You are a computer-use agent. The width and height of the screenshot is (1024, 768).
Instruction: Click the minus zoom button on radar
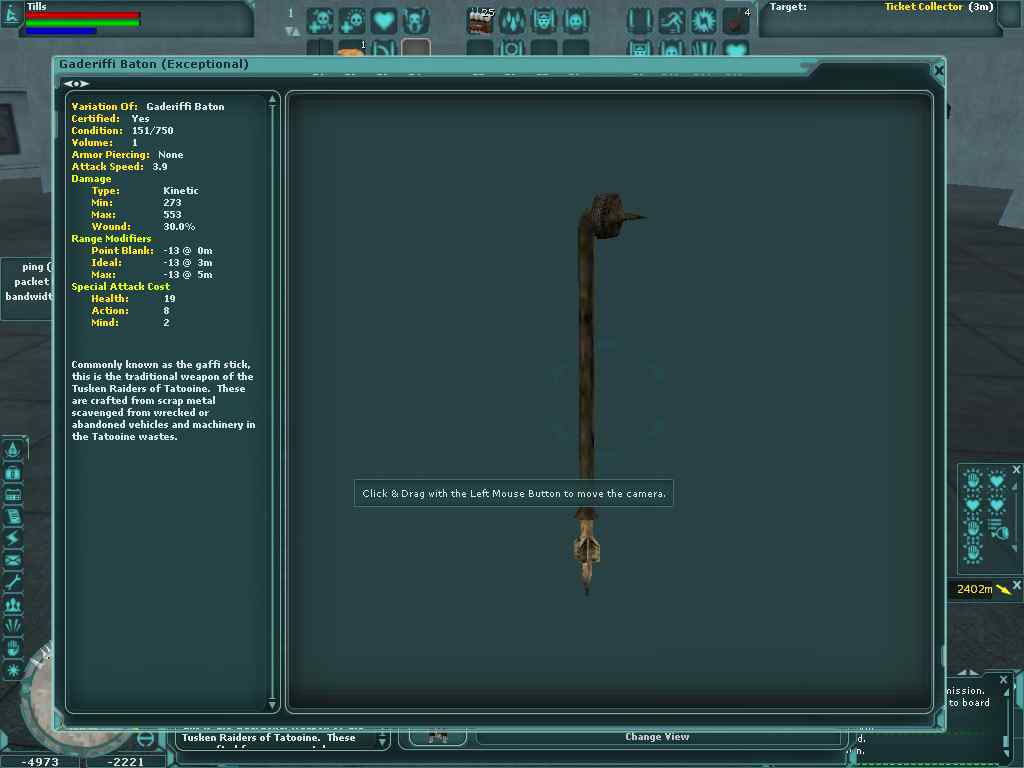click(x=146, y=739)
